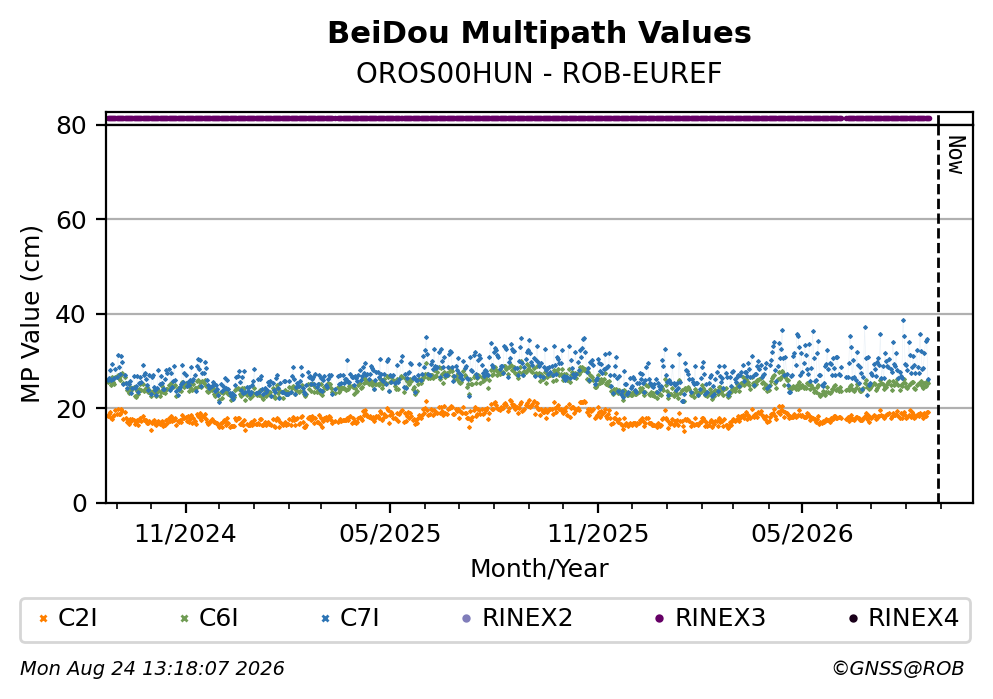The image size is (993, 699).
Task: Select the C6I legend label
Action: pos(218,618)
